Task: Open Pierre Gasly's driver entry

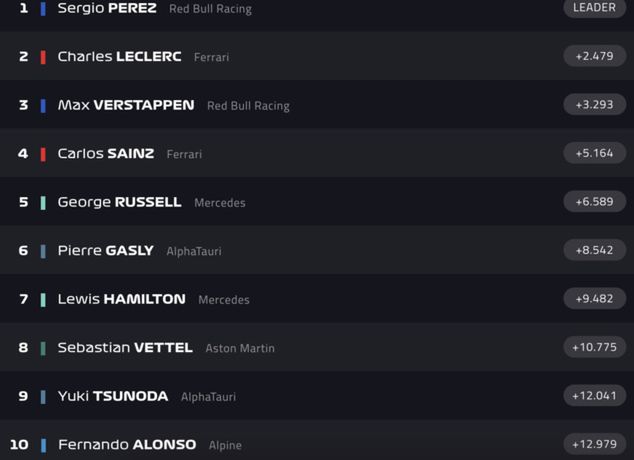Action: click(x=105, y=250)
